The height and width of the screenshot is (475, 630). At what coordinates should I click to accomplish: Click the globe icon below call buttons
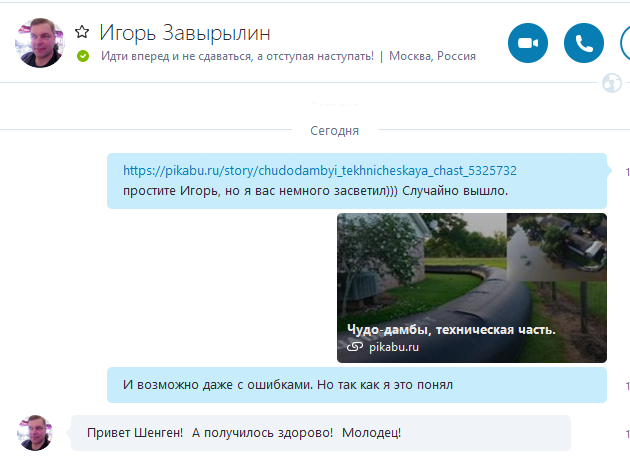point(612,83)
